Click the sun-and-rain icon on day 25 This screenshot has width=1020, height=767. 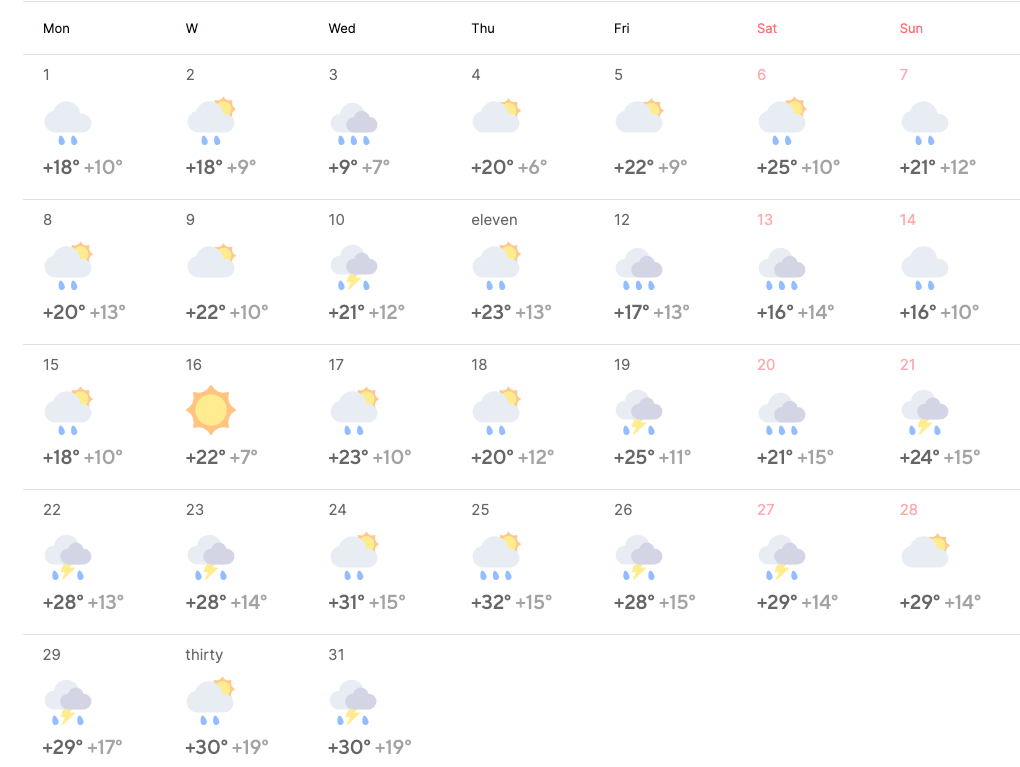[496, 556]
